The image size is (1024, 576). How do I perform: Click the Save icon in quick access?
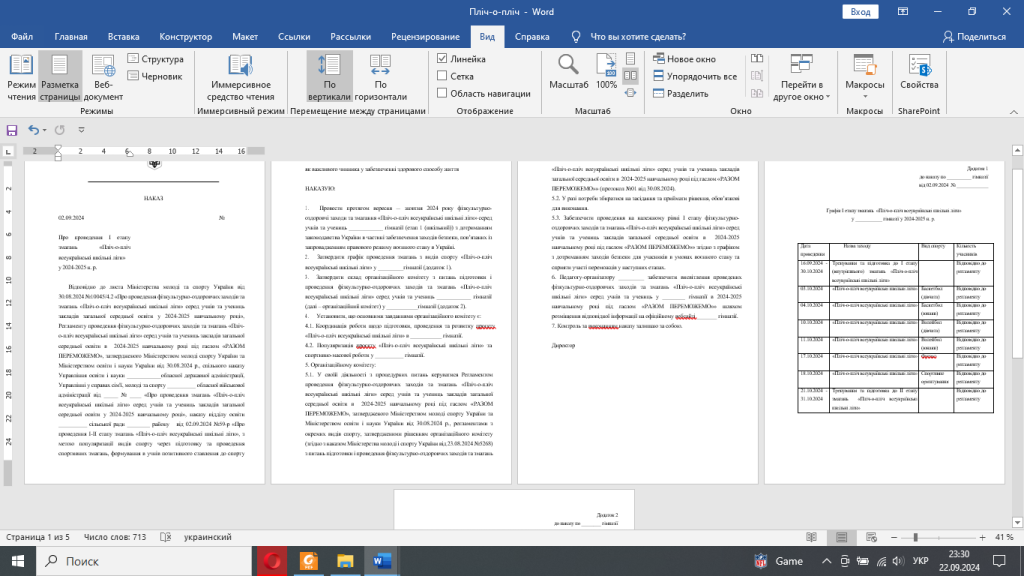[x=12, y=130]
